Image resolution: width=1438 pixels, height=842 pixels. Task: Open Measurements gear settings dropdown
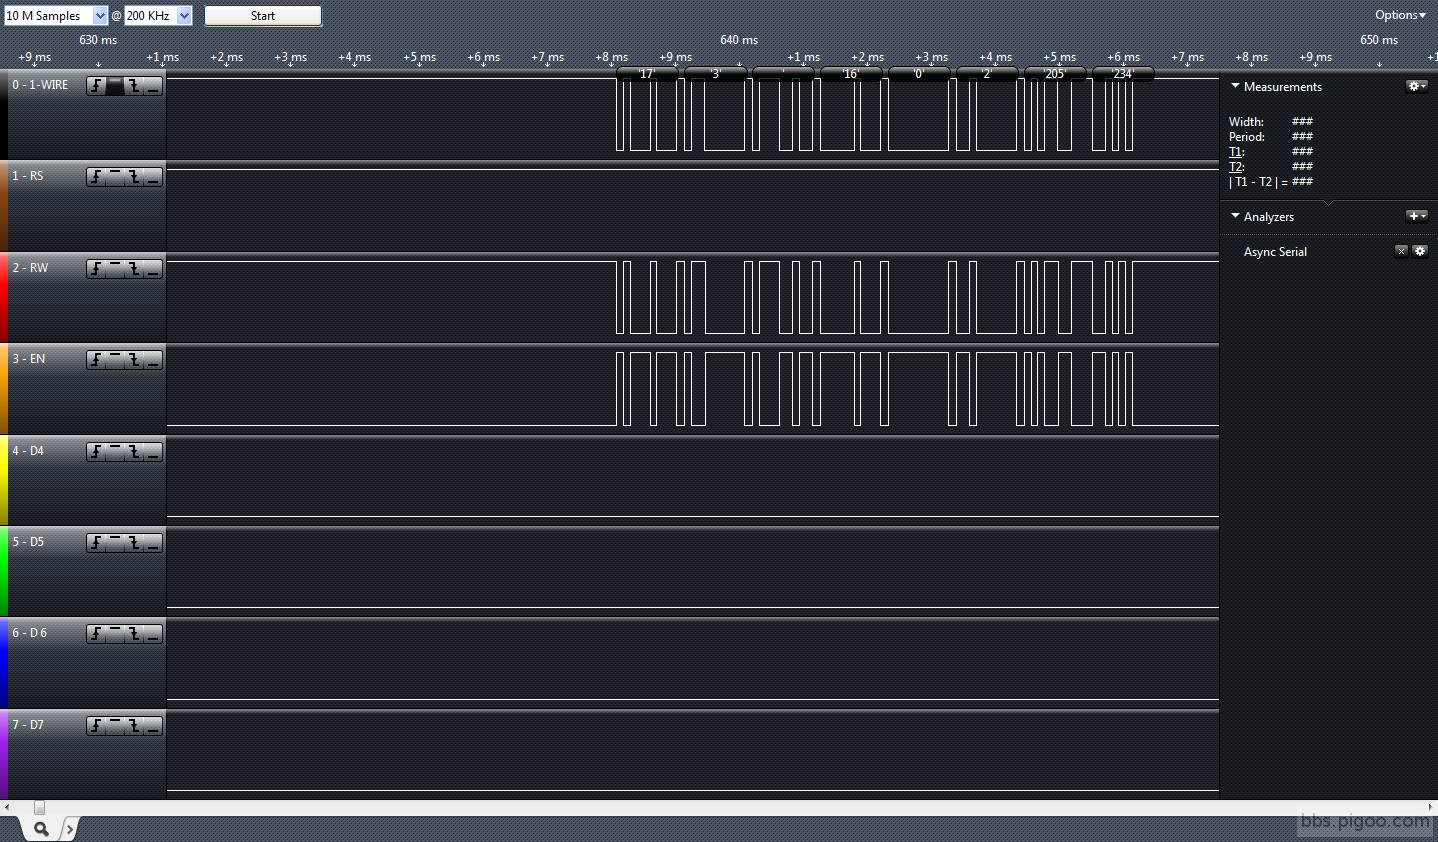pyautogui.click(x=1417, y=87)
